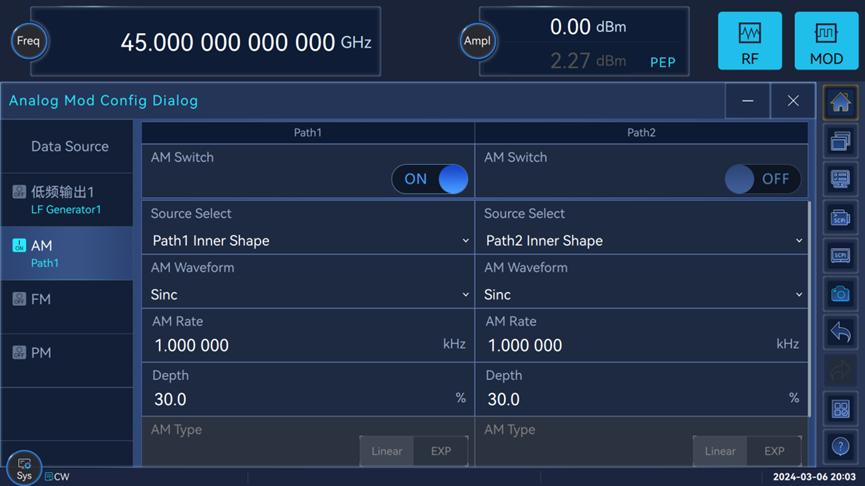Expand Path1 AM Waveform Sinc dropdown

coord(308,294)
